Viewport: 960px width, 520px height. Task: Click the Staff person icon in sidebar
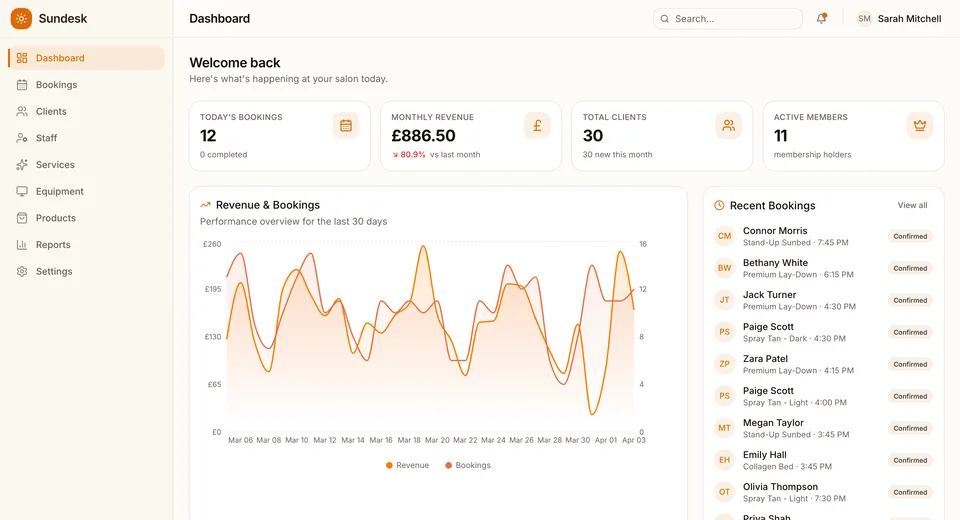tap(22, 138)
